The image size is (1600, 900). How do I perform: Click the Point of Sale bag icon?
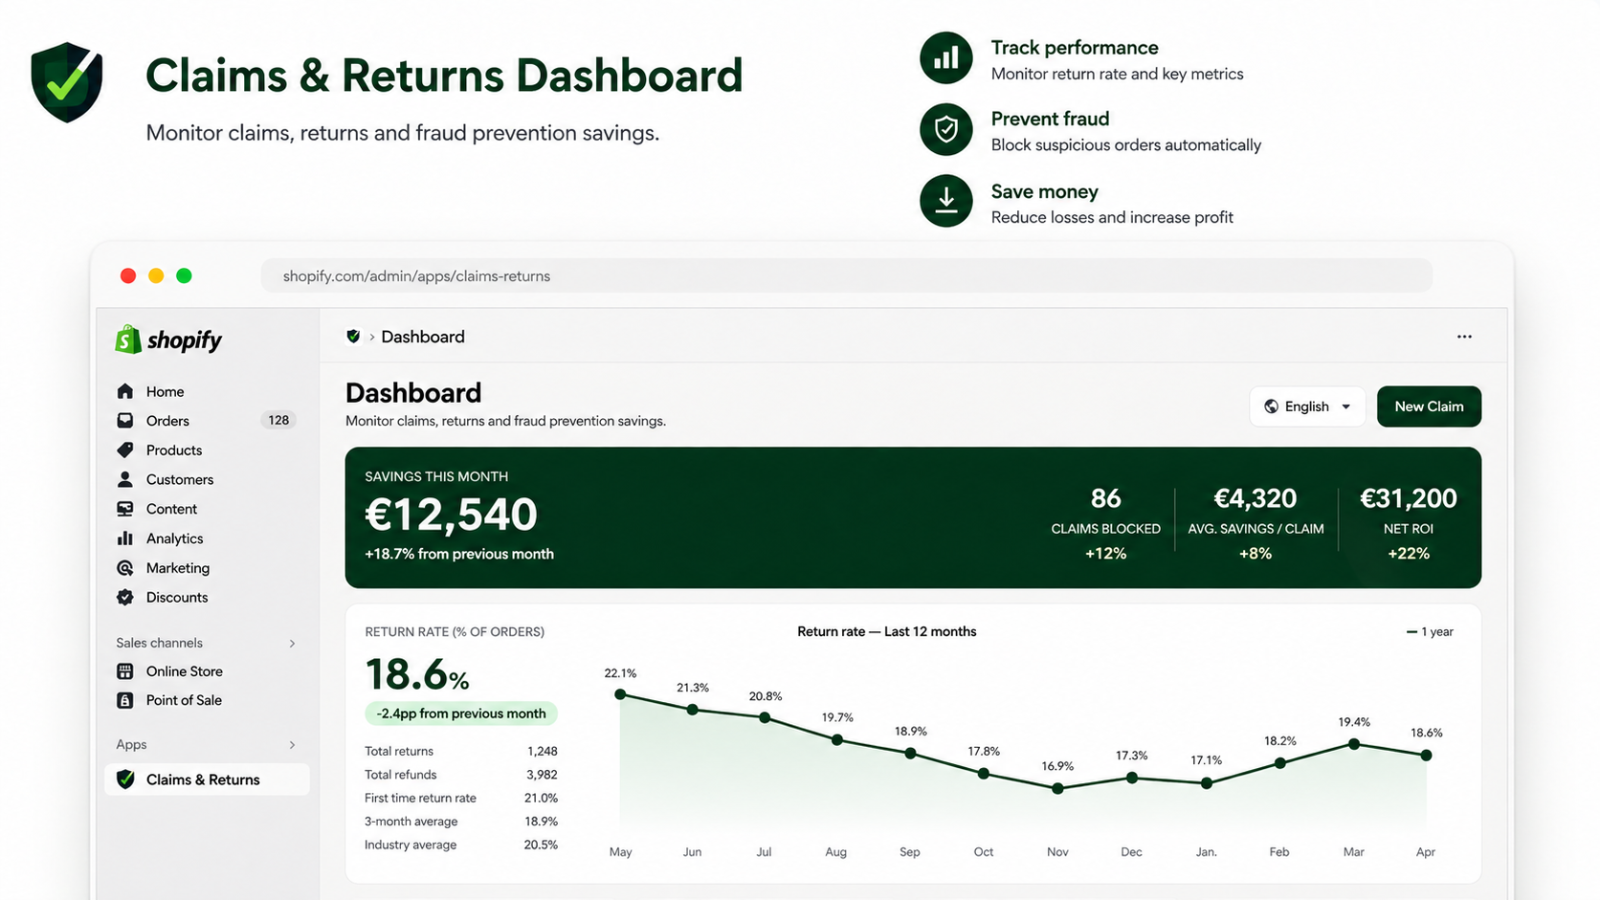pos(125,700)
